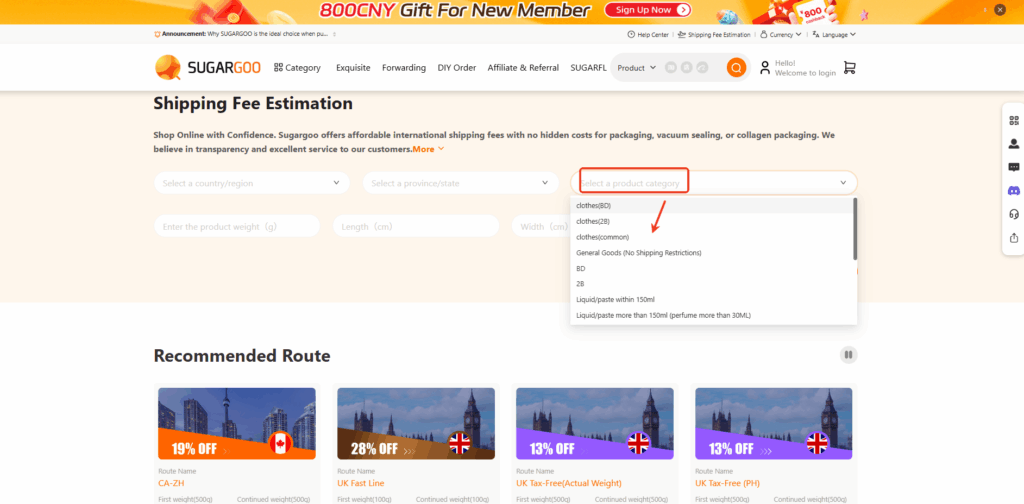
Task: Click the share icon in side panel
Action: pyautogui.click(x=1014, y=238)
